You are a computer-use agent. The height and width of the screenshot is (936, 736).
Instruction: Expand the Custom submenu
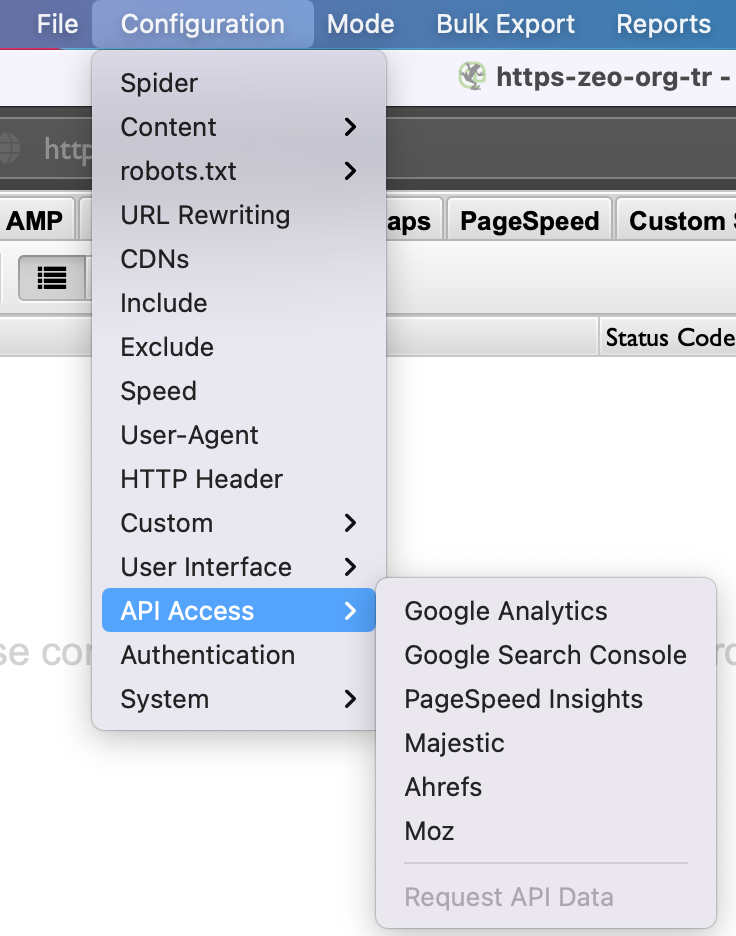point(239,524)
